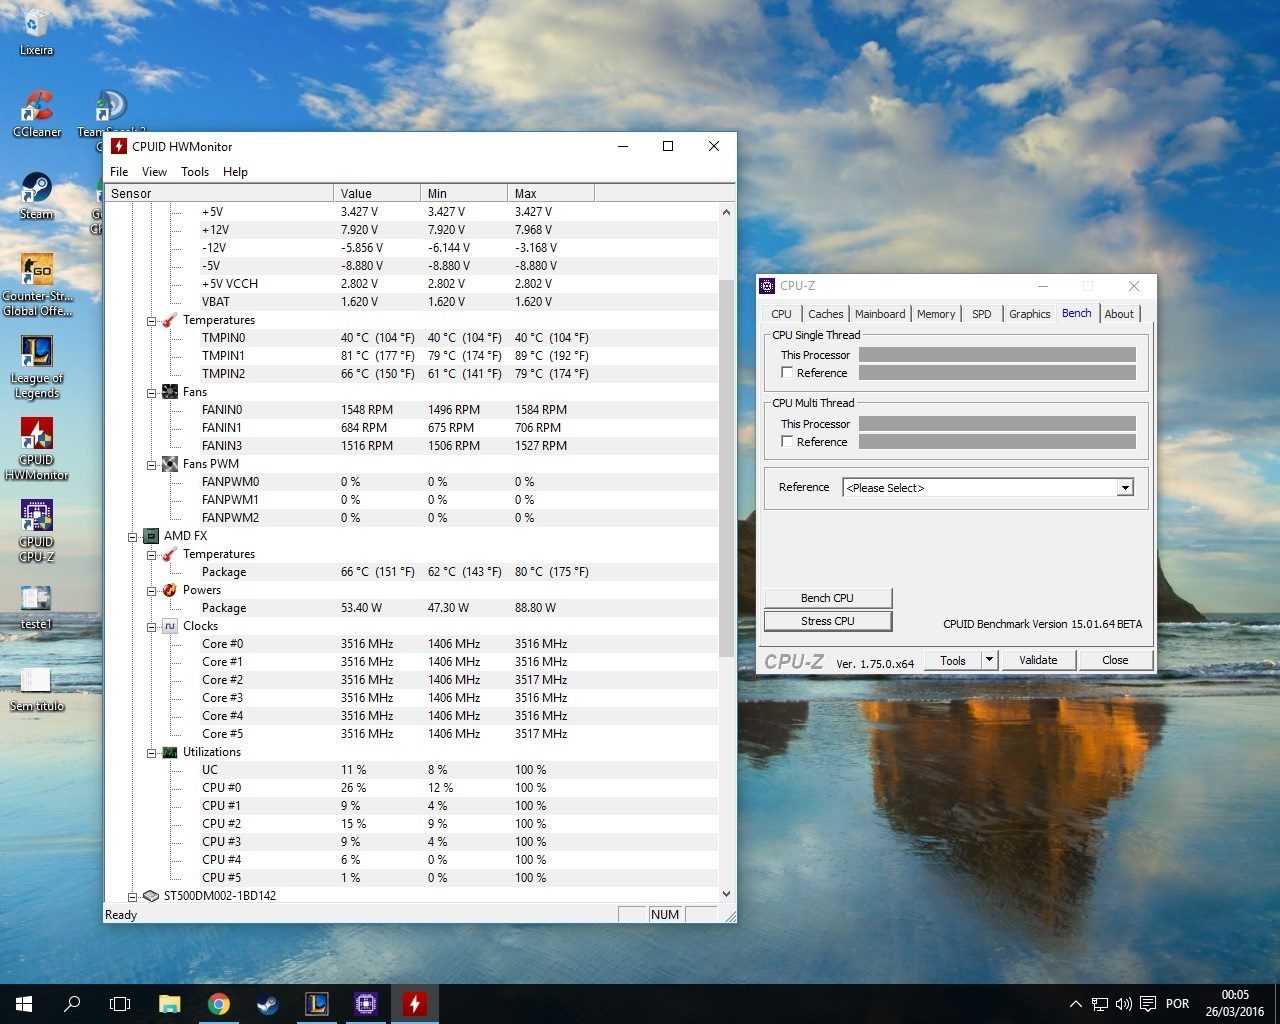Image resolution: width=1280 pixels, height=1024 pixels.
Task: Open the CCleaner desktop shortcut
Action: (37, 114)
